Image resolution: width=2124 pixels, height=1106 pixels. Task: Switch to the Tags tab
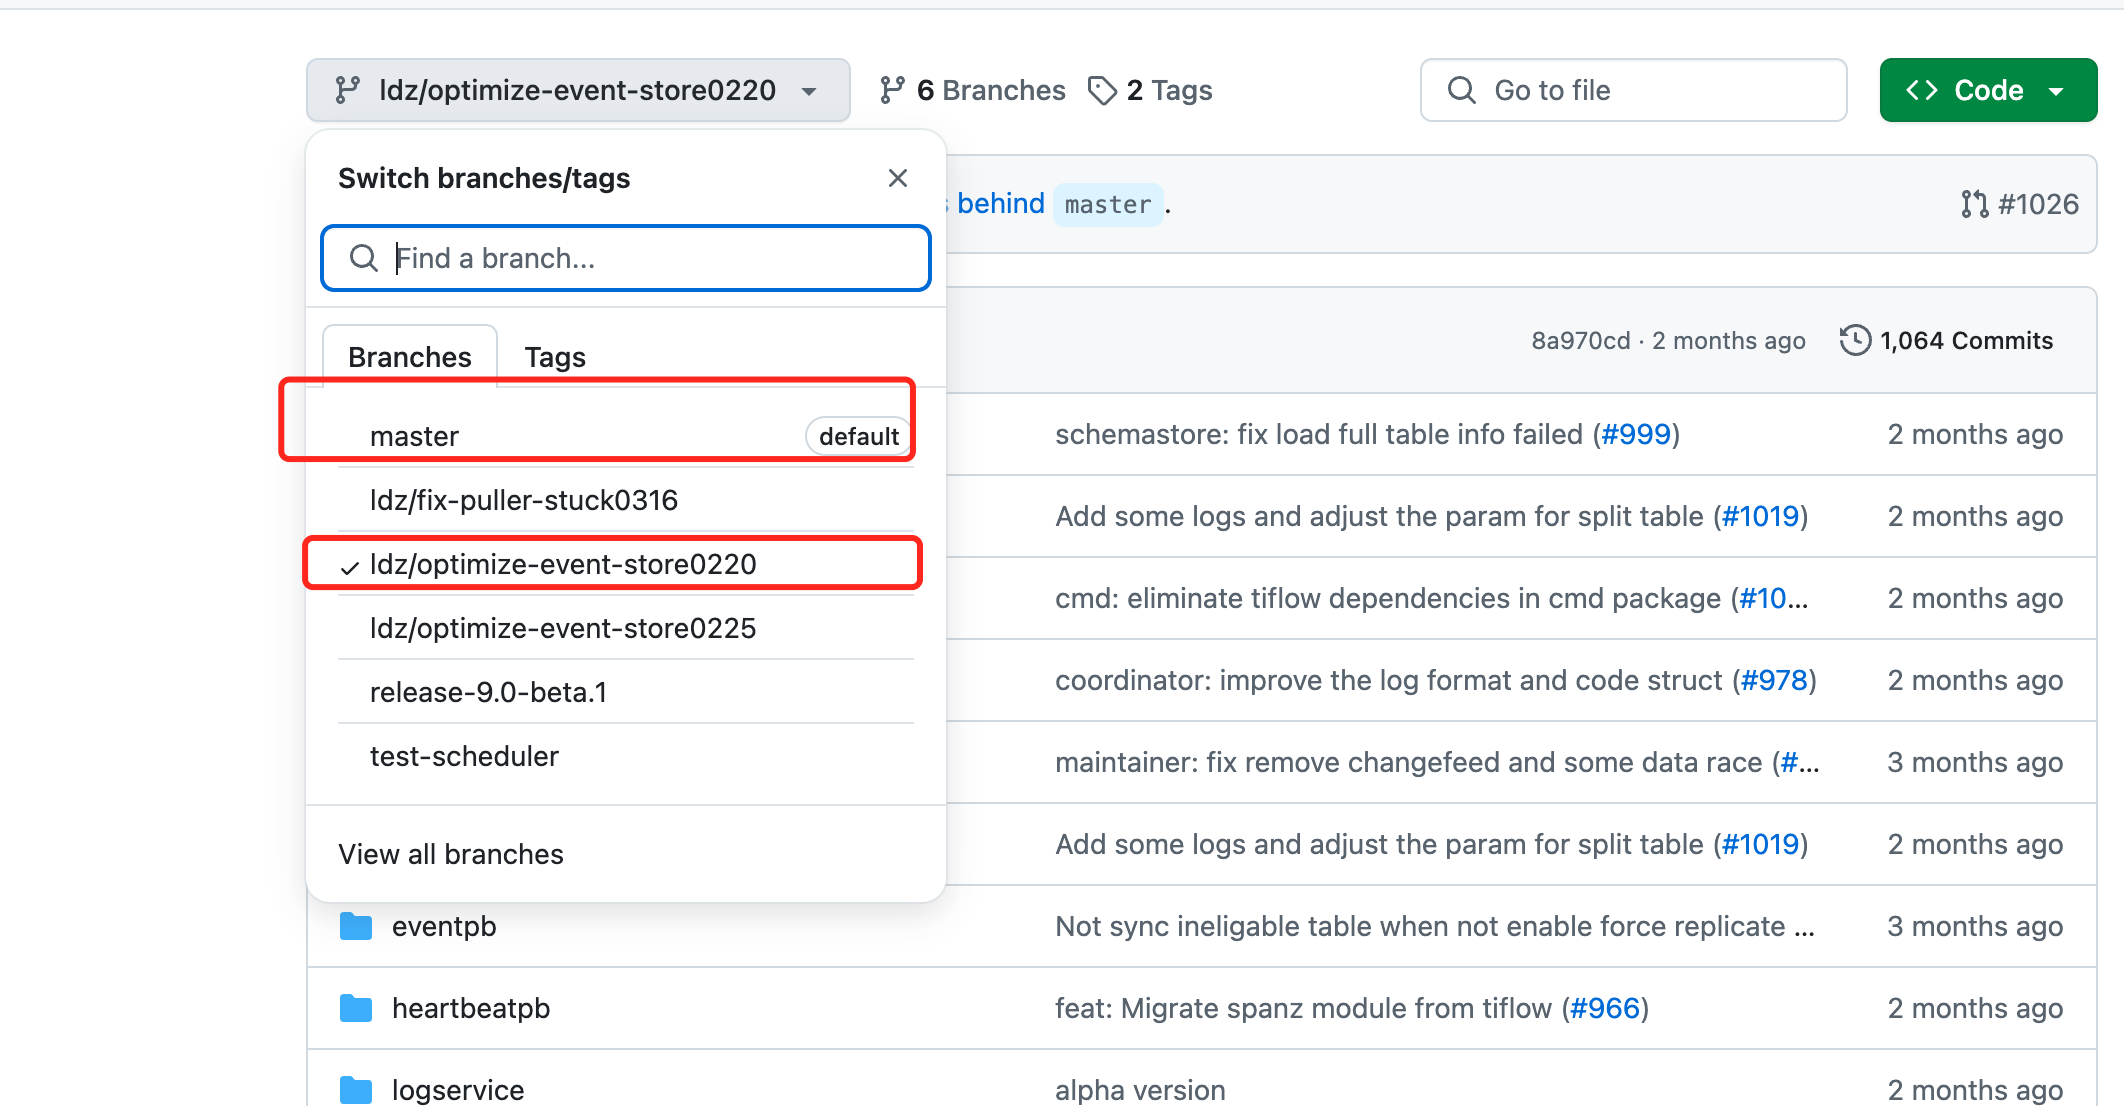coord(555,357)
